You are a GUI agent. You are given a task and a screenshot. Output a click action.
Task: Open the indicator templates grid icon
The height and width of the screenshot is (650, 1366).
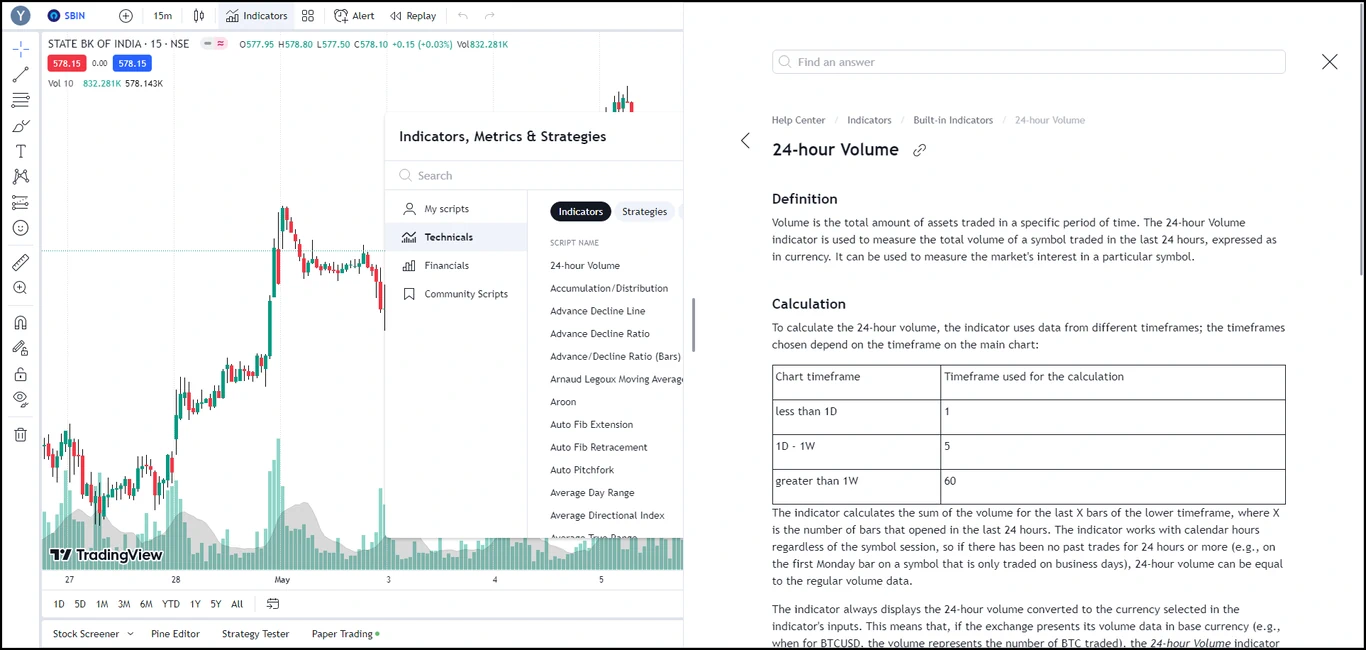point(308,16)
